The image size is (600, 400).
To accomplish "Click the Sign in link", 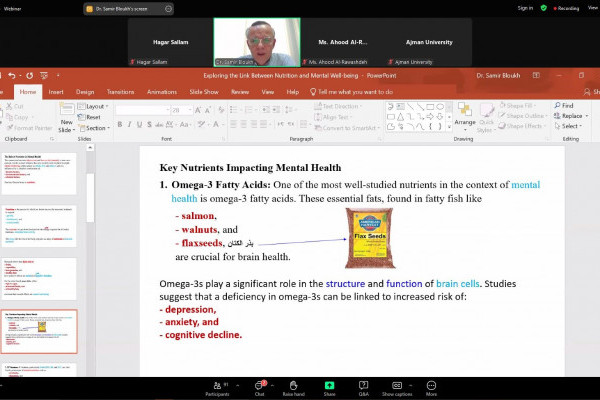I will click(525, 8).
